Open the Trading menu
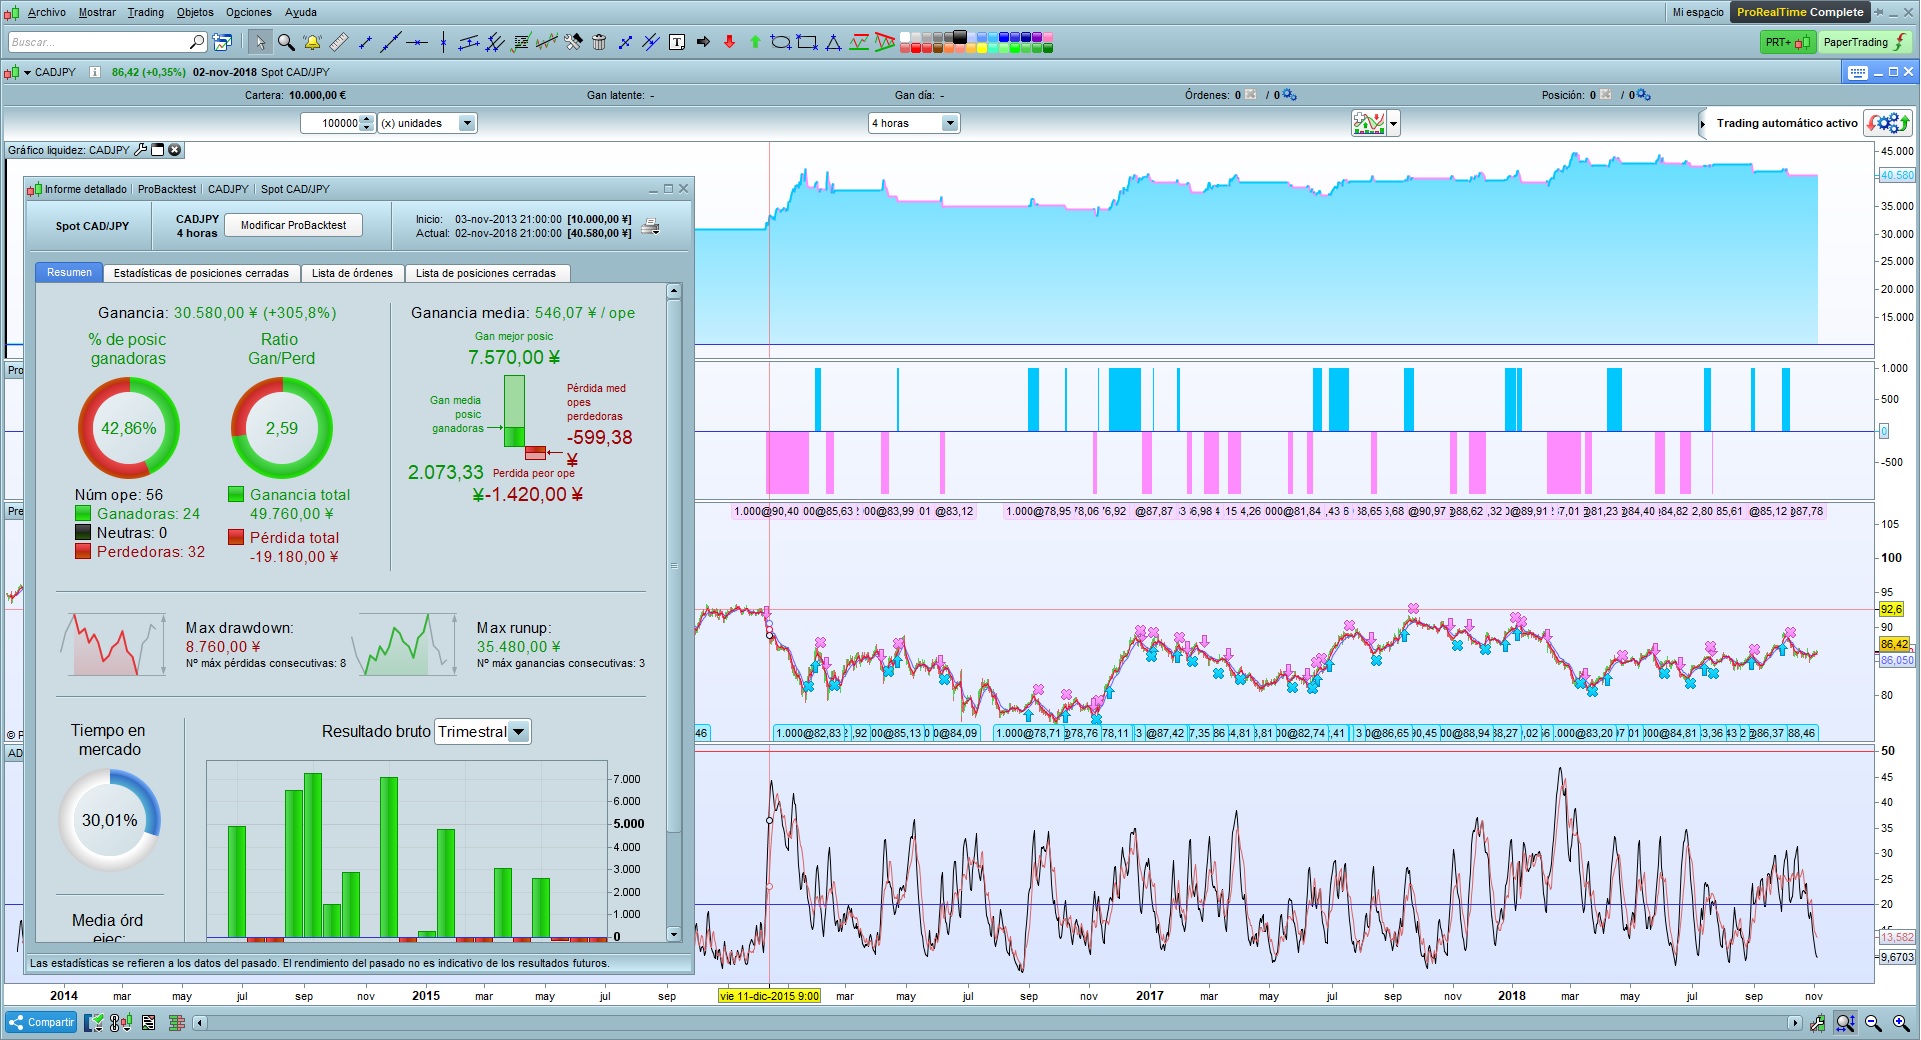 (x=145, y=12)
